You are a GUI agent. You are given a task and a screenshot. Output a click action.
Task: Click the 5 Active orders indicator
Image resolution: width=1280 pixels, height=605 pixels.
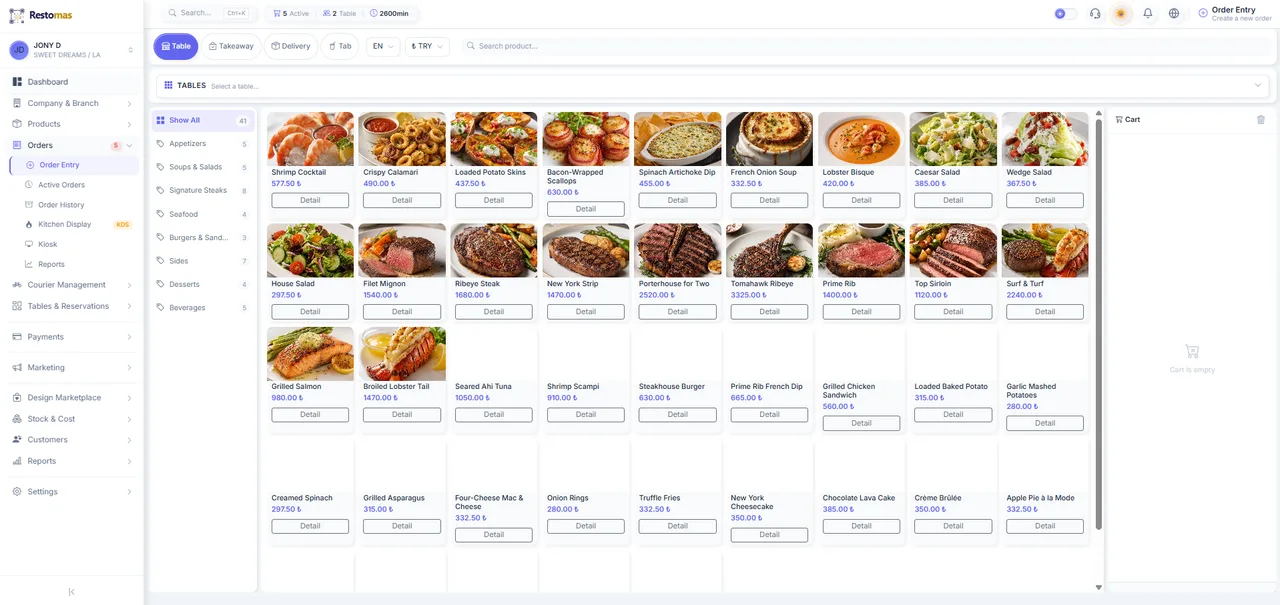click(291, 14)
